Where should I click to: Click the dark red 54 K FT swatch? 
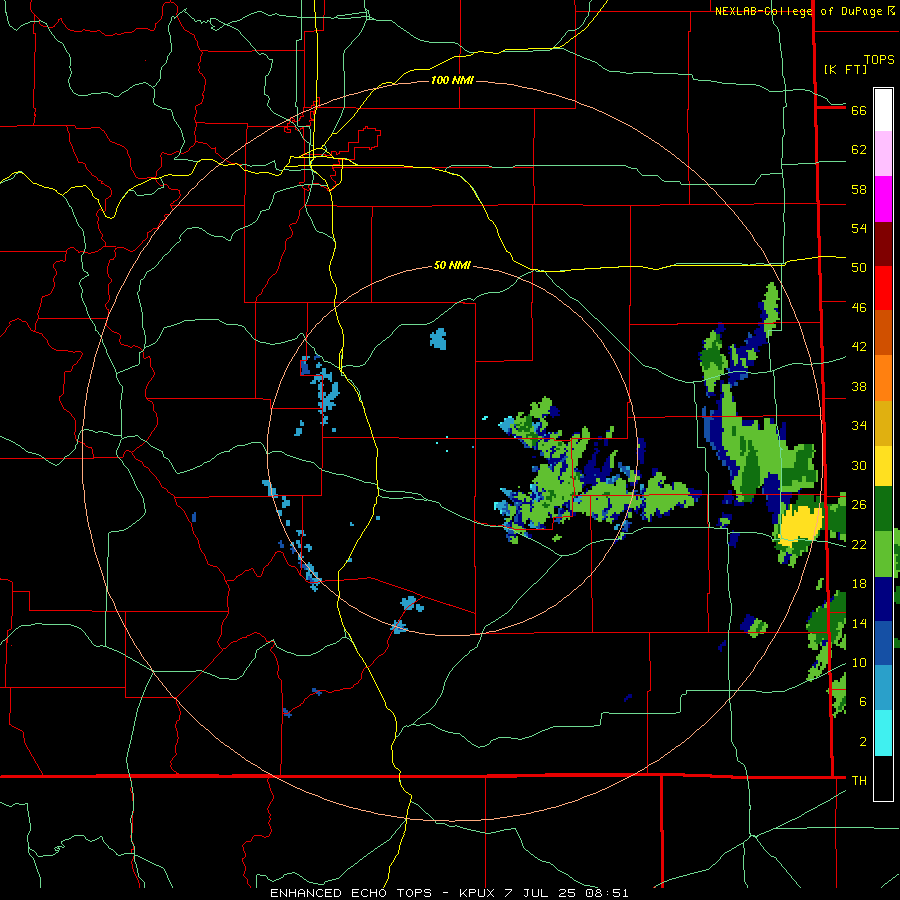883,244
